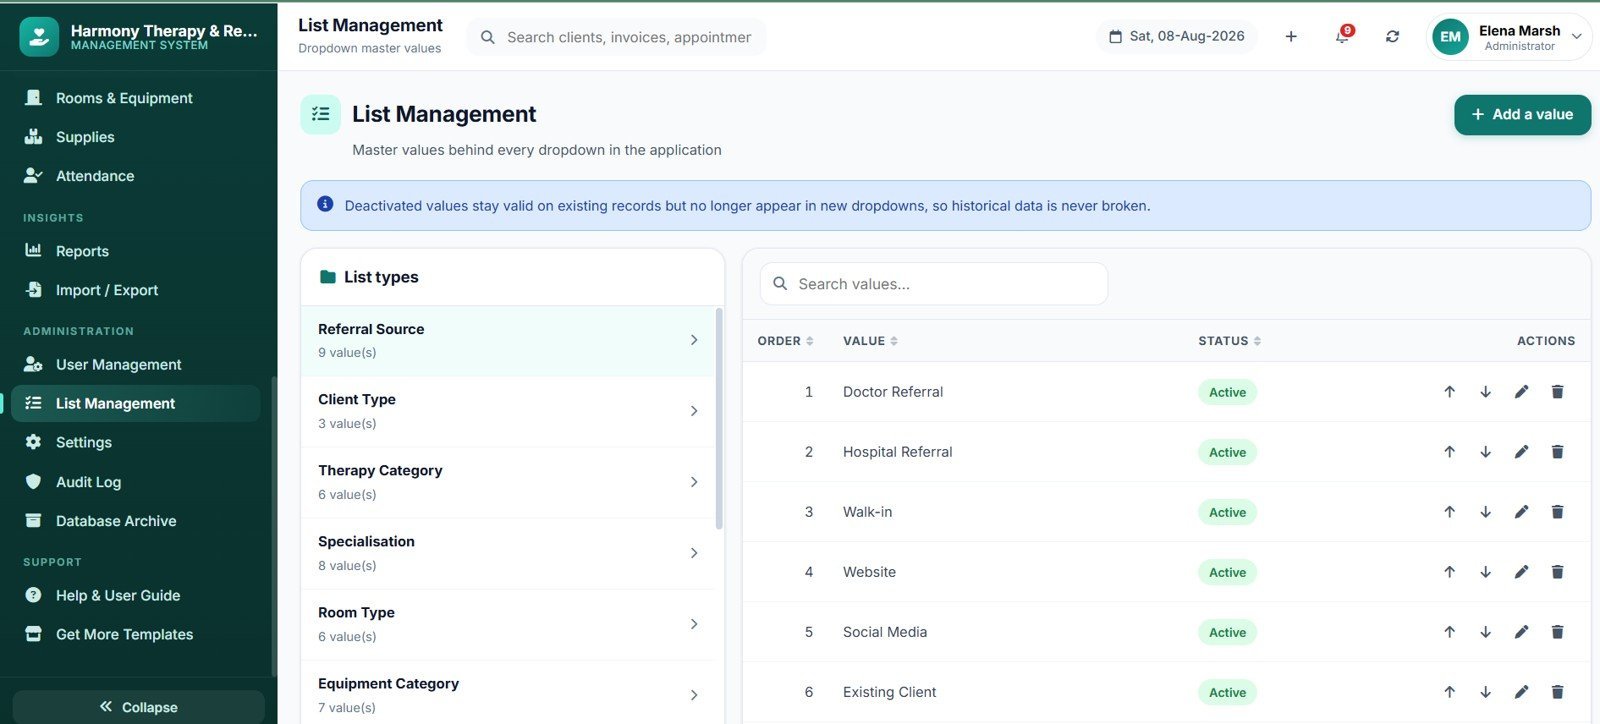Open the Reports page
The width and height of the screenshot is (1600, 724).
[x=136, y=251]
